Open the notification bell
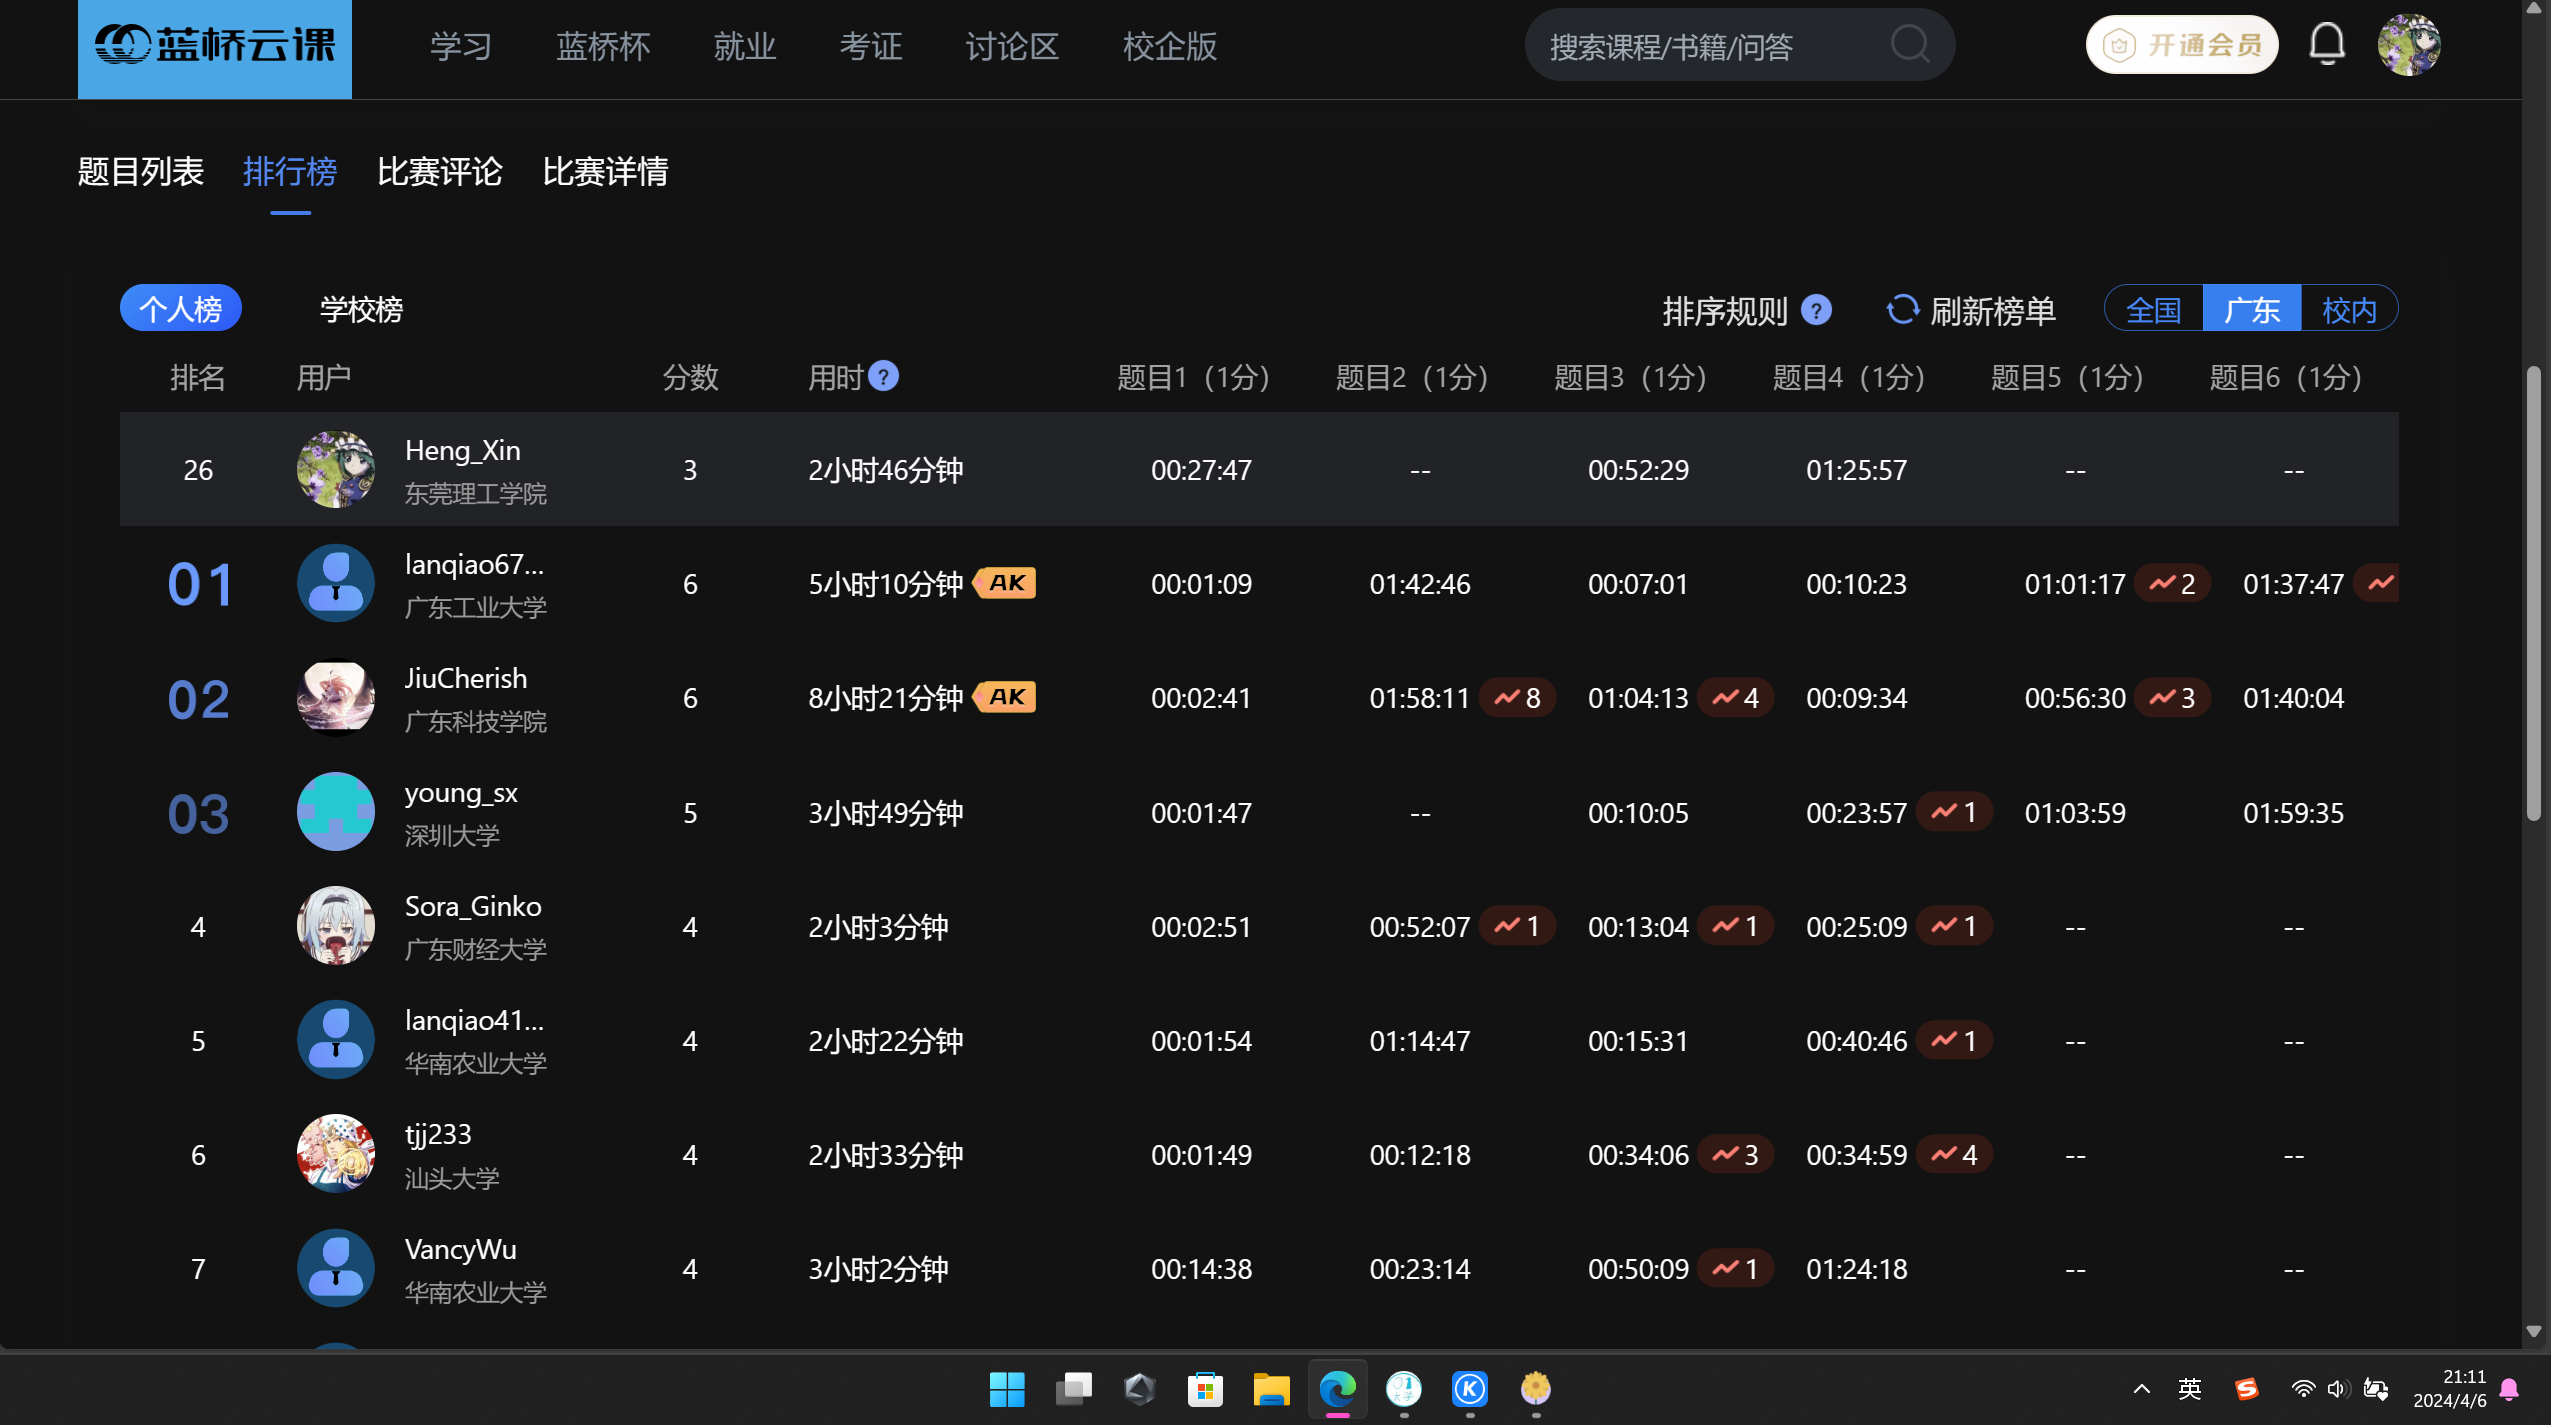 (x=2326, y=45)
